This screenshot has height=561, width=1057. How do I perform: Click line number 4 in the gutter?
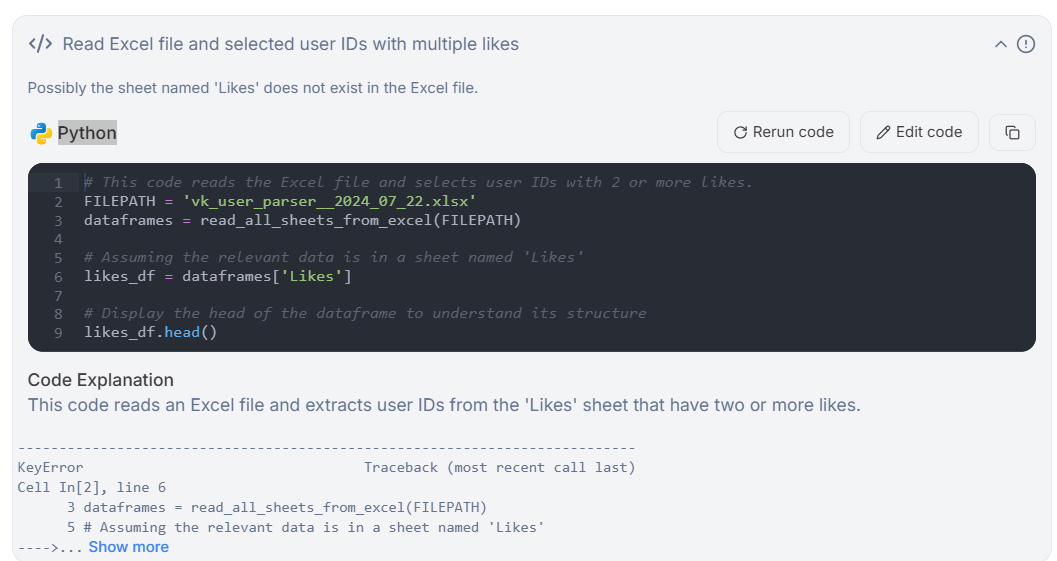pyautogui.click(x=59, y=239)
